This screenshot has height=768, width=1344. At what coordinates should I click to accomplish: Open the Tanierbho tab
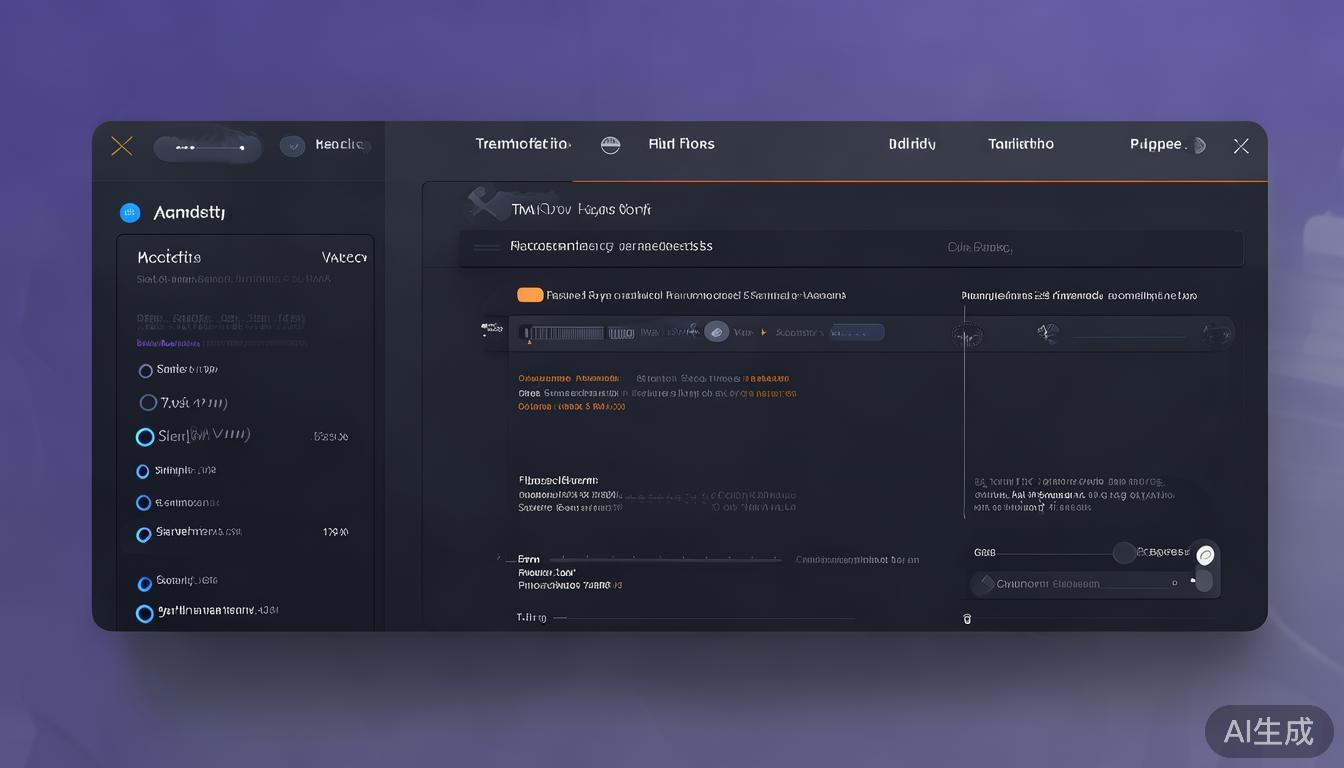pyautogui.click(x=1020, y=144)
